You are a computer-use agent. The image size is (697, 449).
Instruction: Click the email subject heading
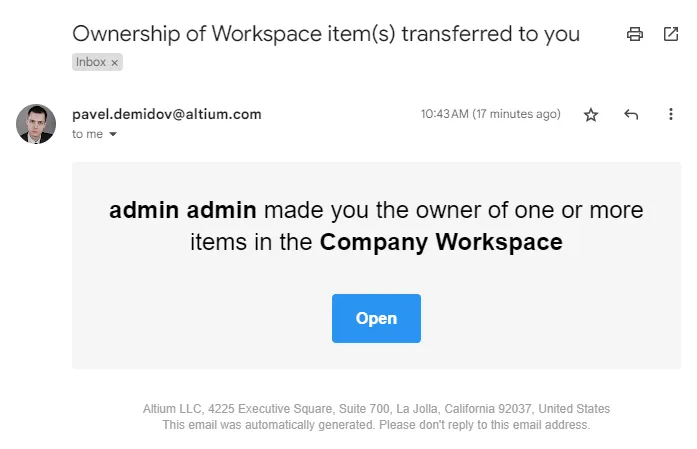coord(326,33)
